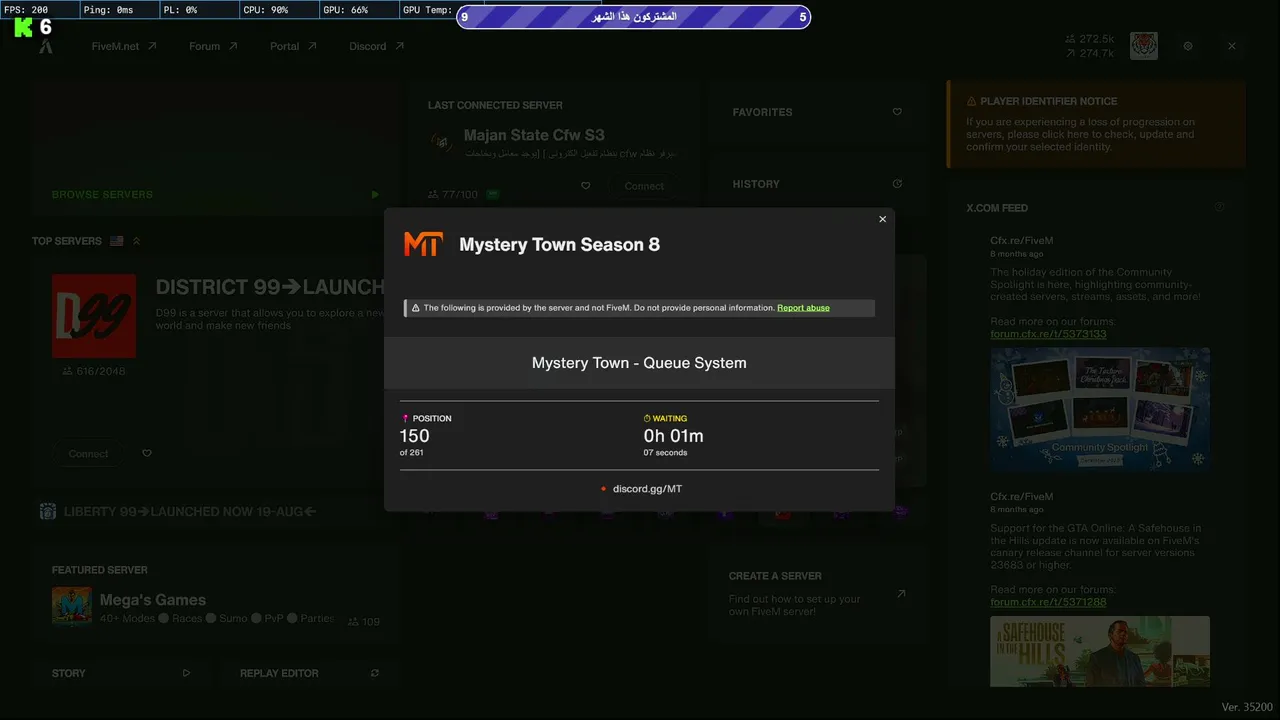Screen dimensions: 1280x720
Task: Open the History list
Action: pyautogui.click(x=818, y=184)
